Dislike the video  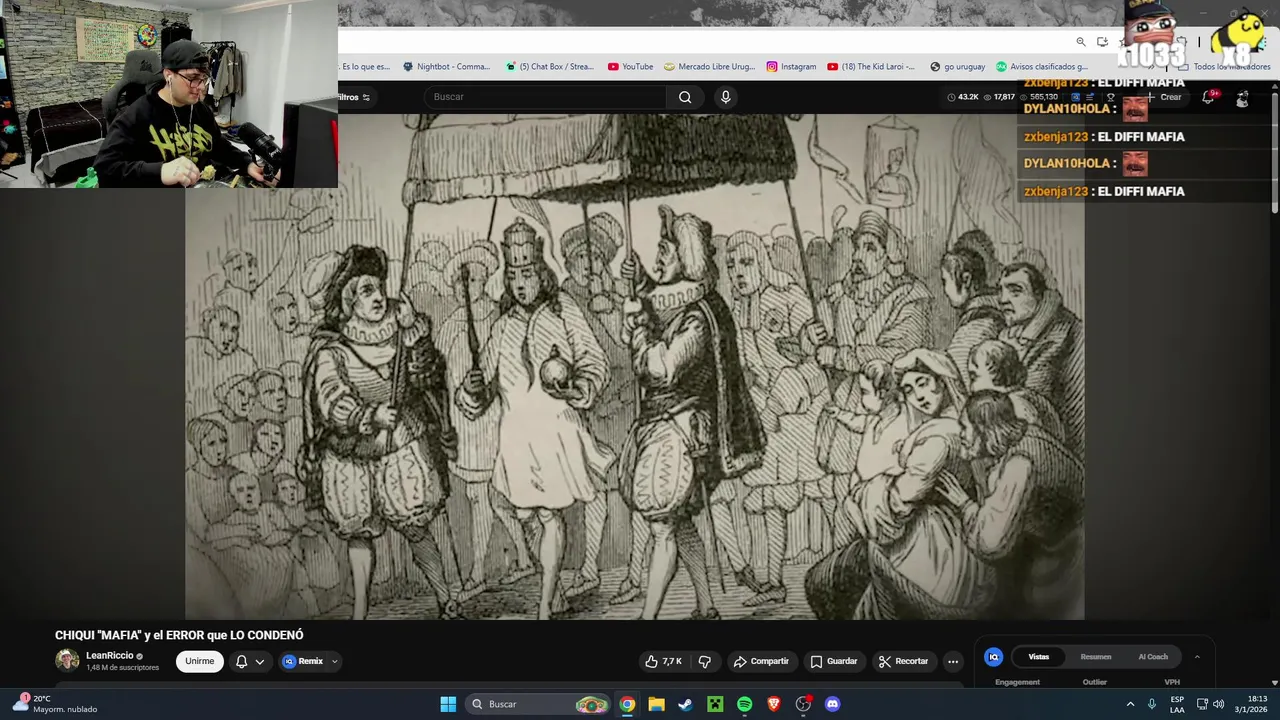point(705,661)
